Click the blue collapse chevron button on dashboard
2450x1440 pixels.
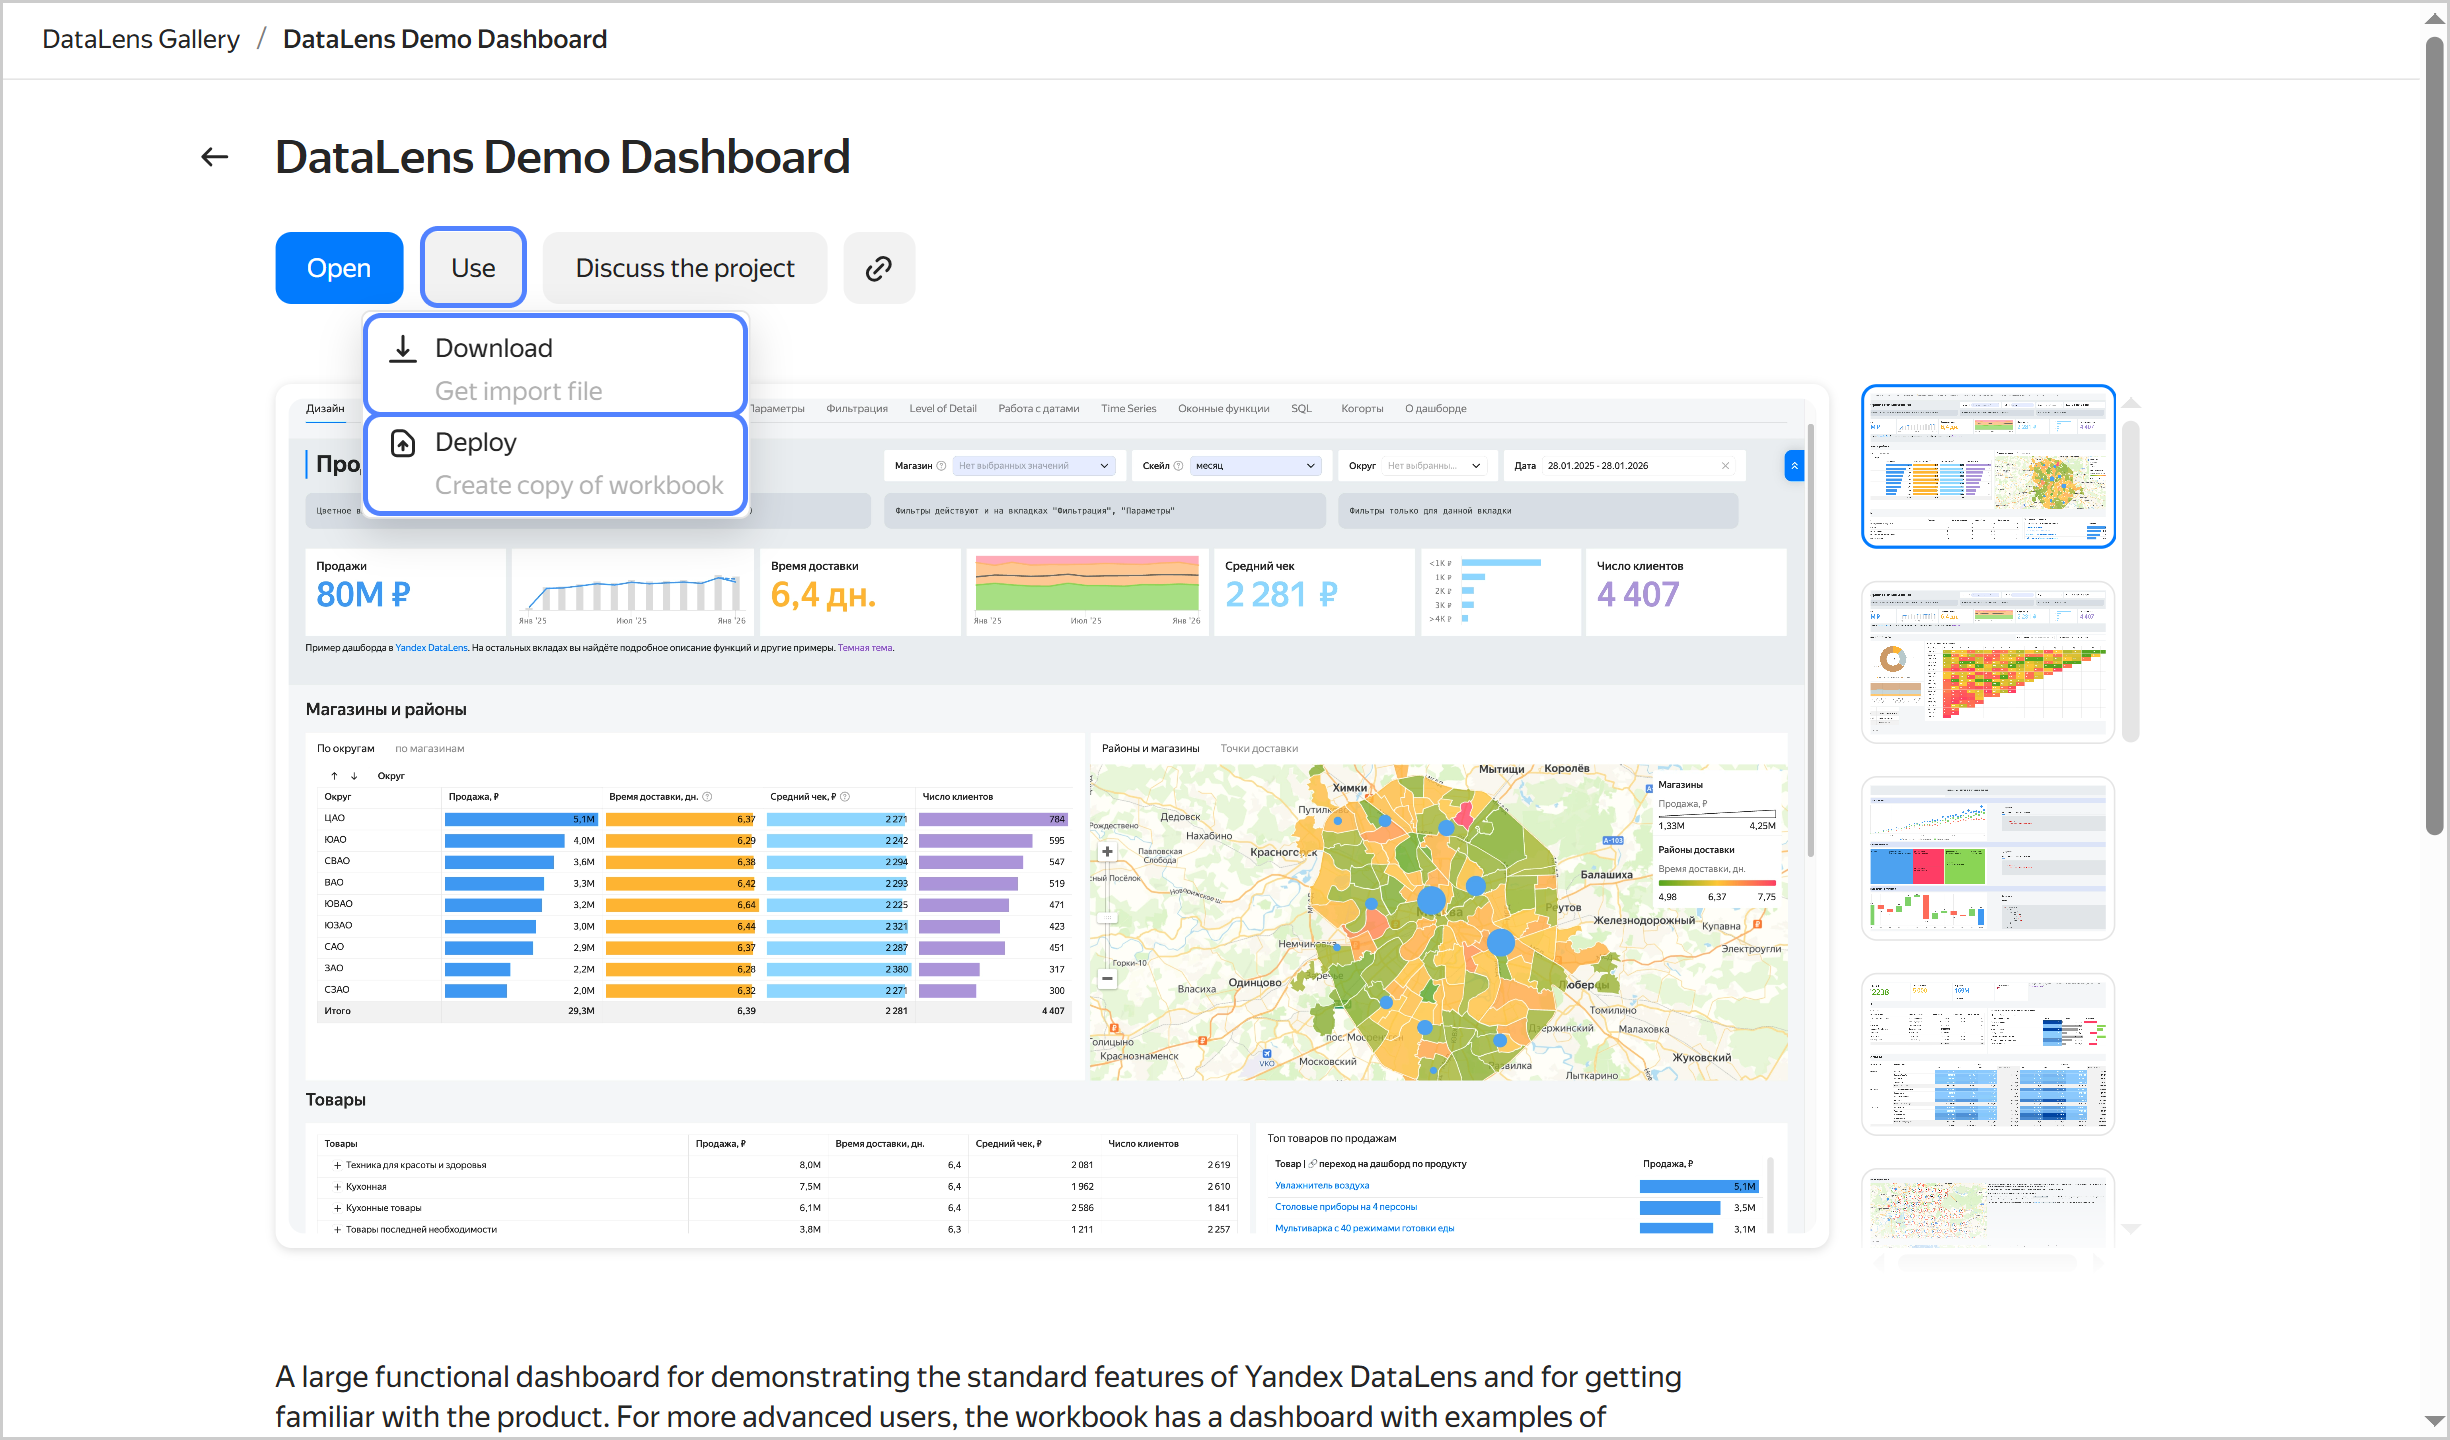pyautogui.click(x=1794, y=466)
